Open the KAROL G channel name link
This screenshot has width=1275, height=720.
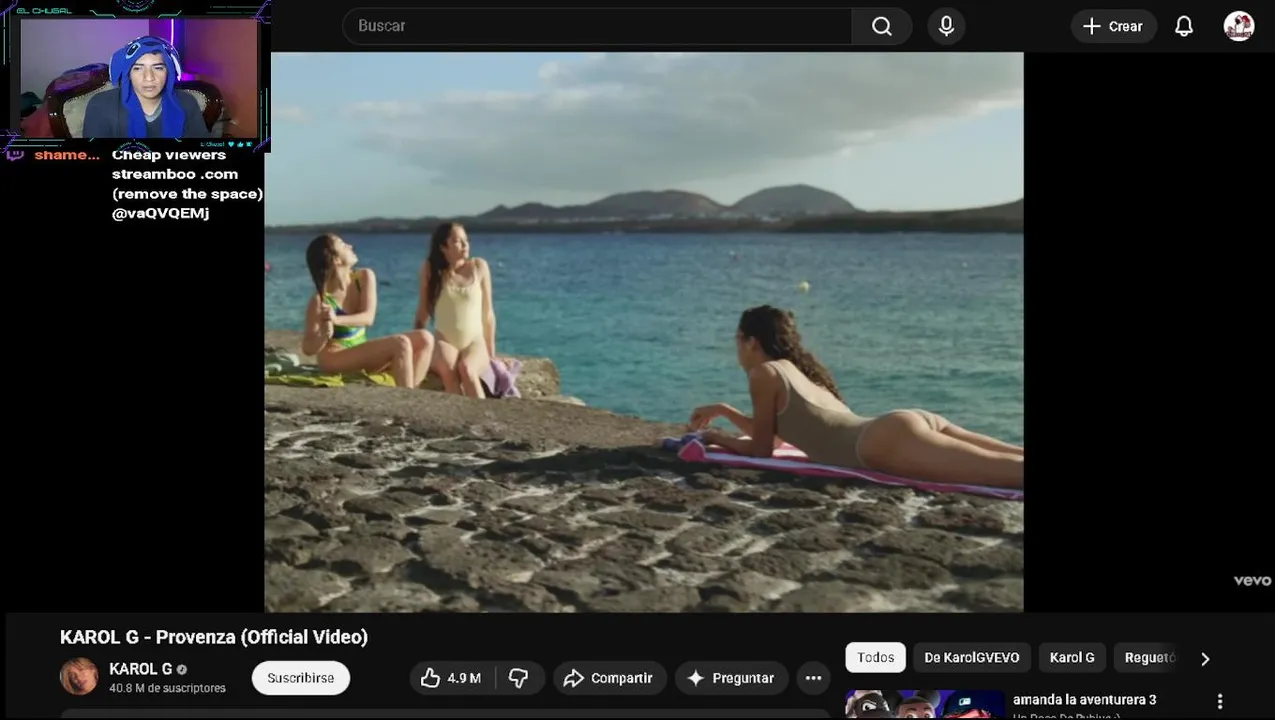pos(141,669)
